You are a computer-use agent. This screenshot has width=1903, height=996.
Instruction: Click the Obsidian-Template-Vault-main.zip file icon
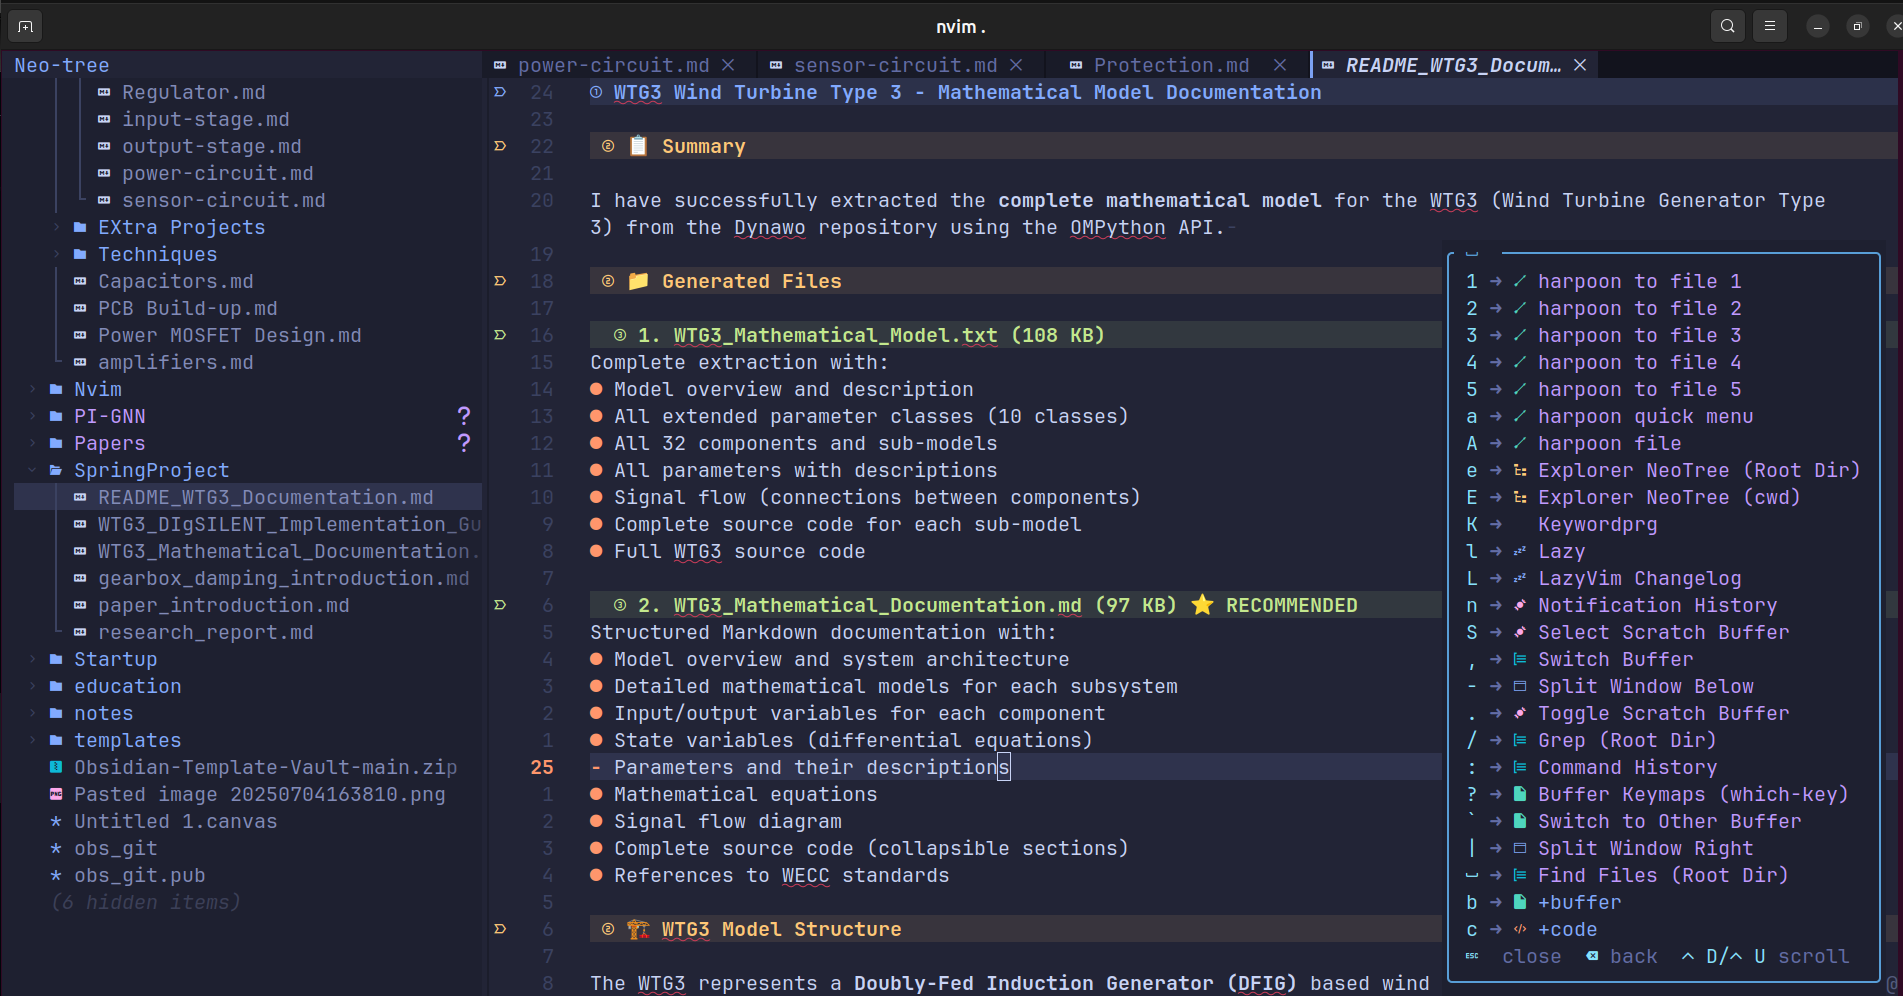pyautogui.click(x=56, y=767)
